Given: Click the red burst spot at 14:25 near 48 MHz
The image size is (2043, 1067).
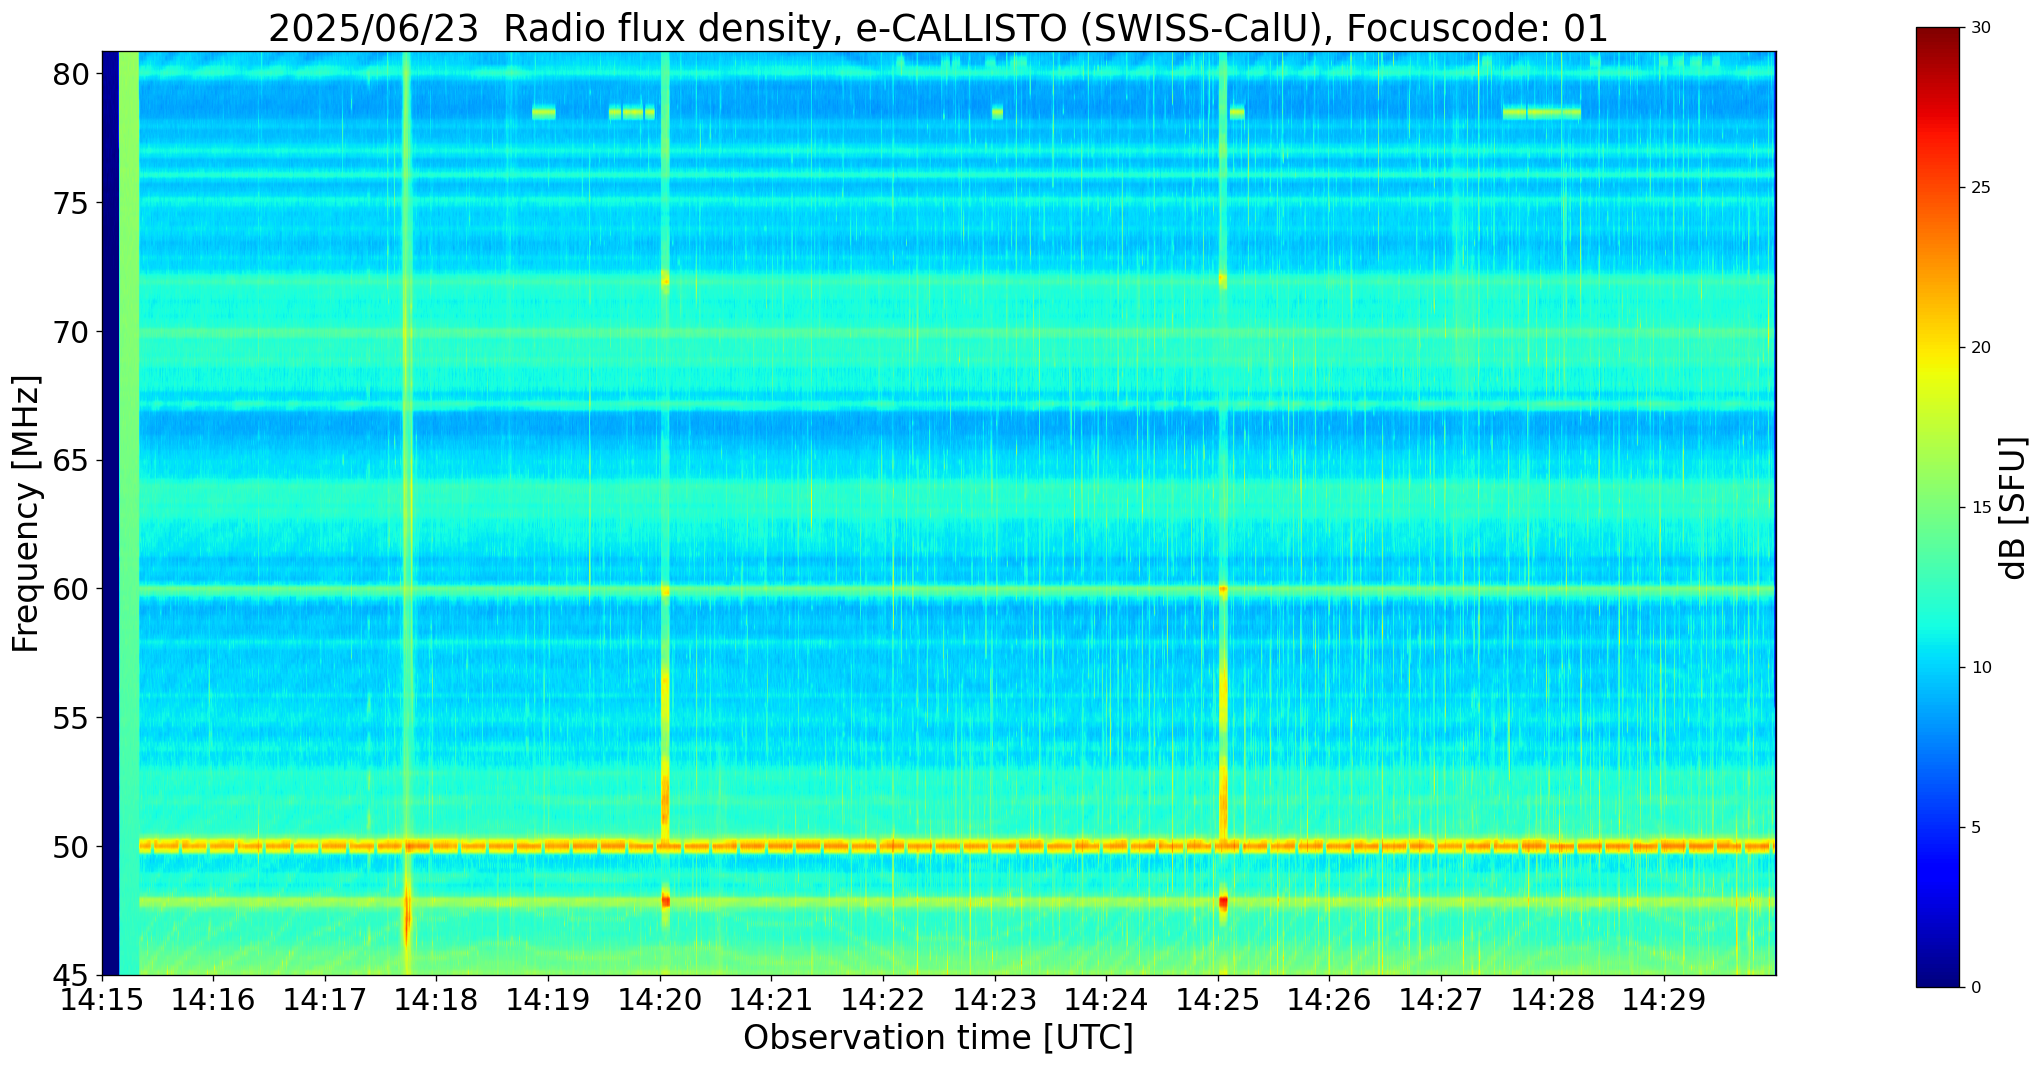Looking at the screenshot, I should [1223, 903].
